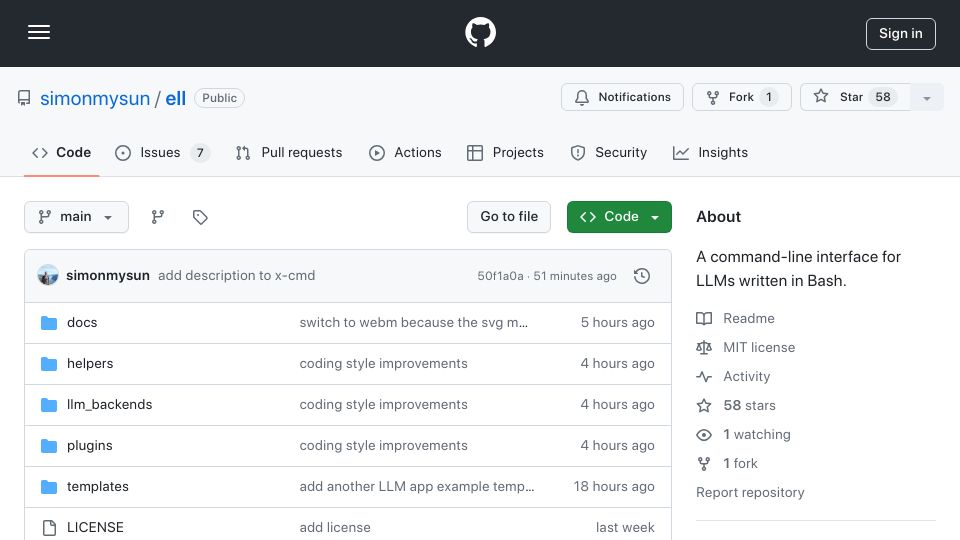Click the license scale icon

point(704,347)
